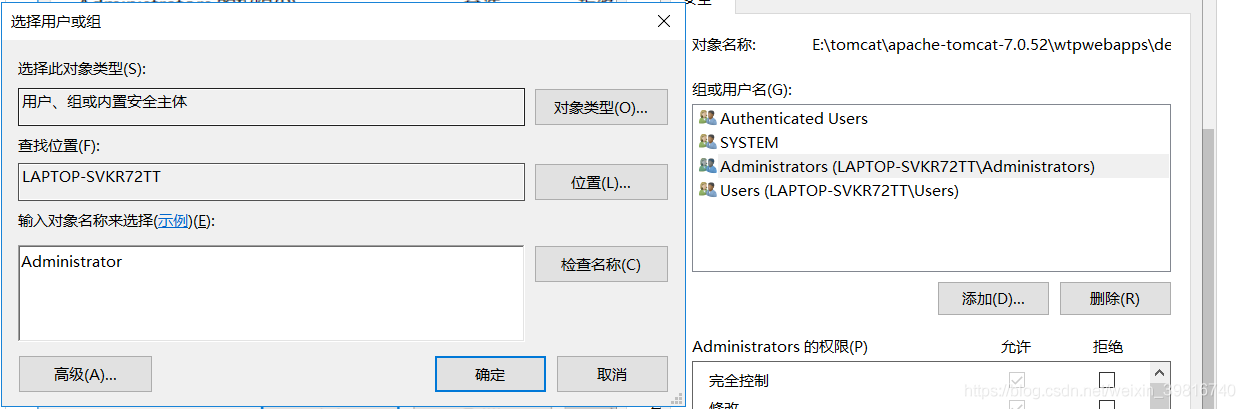
Task: Click the 查找位置 field showing LAPTOP-SVKR72TT
Action: 271,182
